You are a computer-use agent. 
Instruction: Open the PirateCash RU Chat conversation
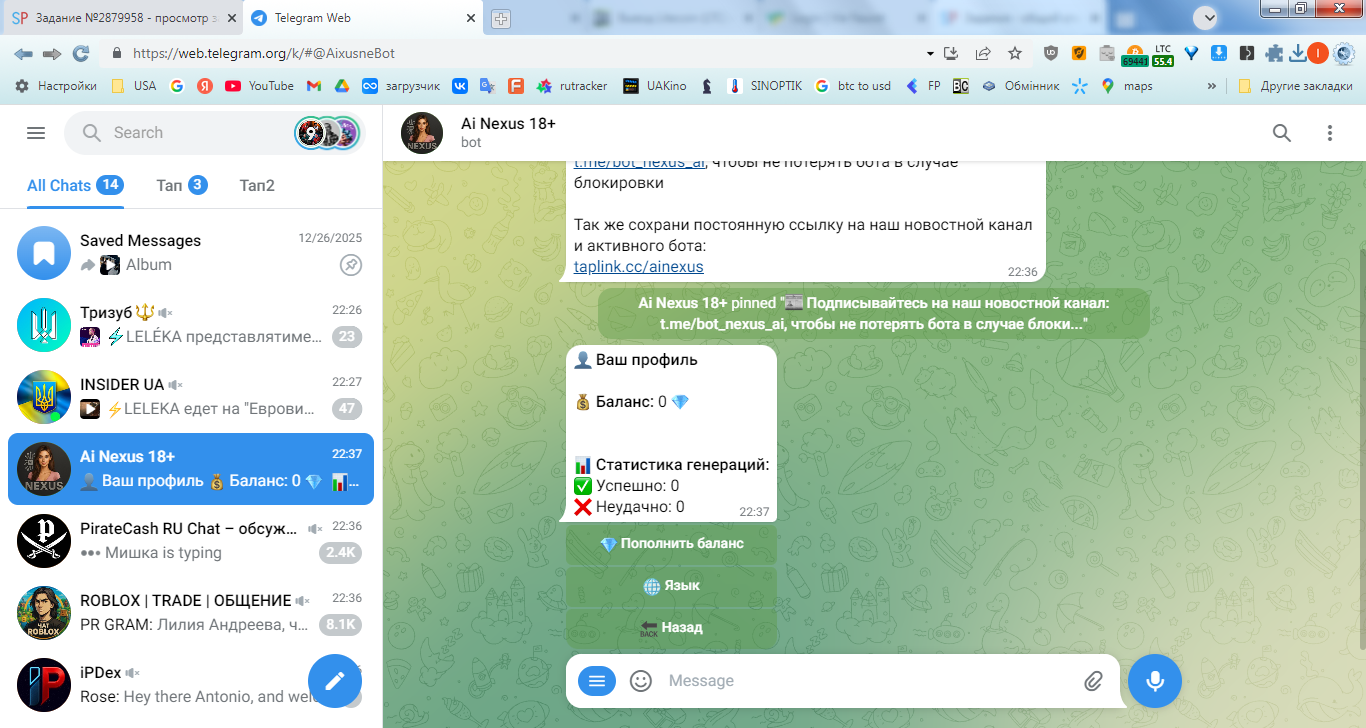click(x=191, y=541)
